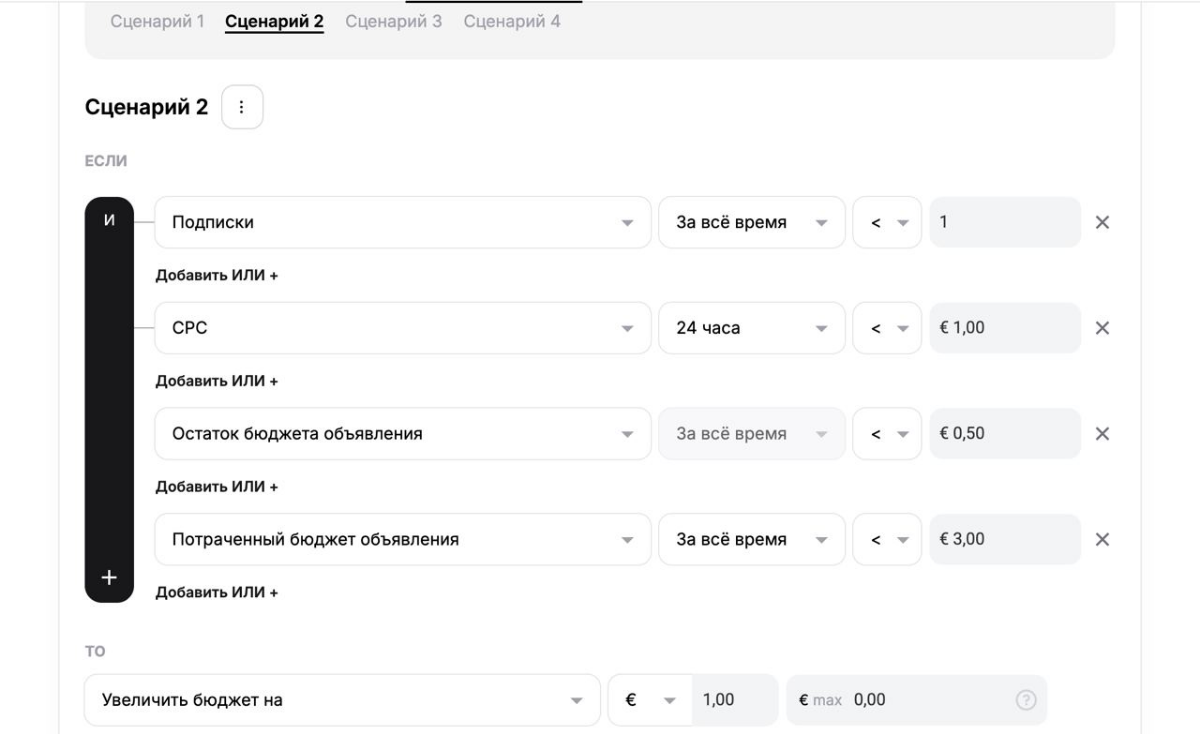Switch to the Сценарий 3 tab

point(393,21)
